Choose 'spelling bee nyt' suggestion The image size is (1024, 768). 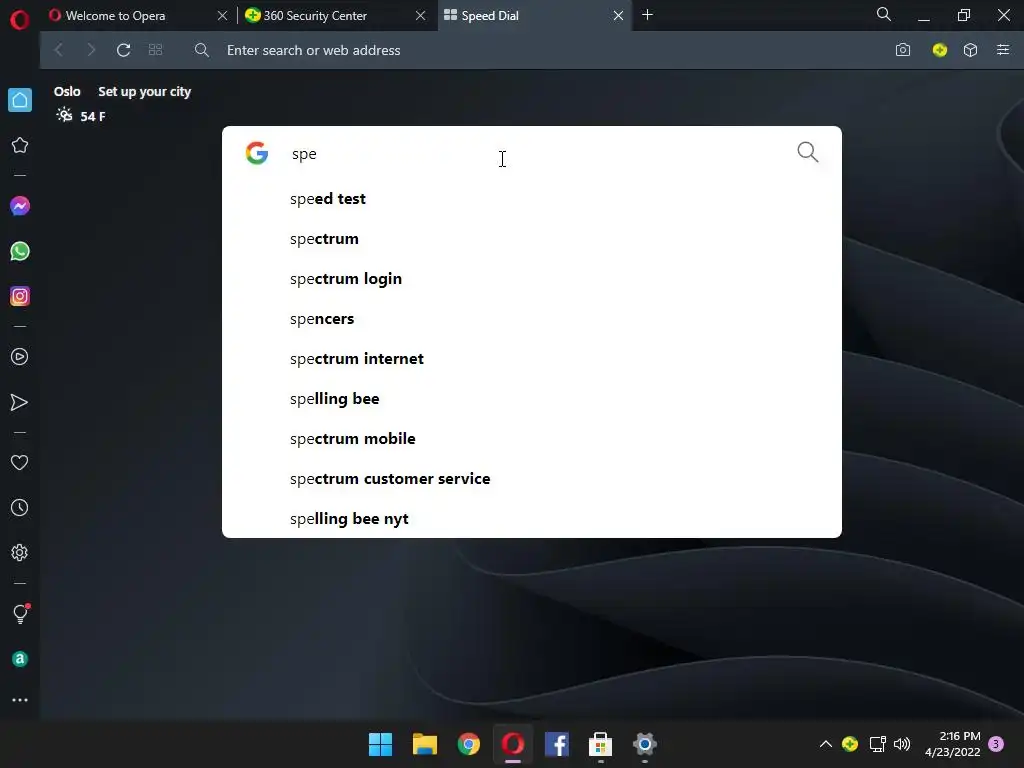[532, 519]
